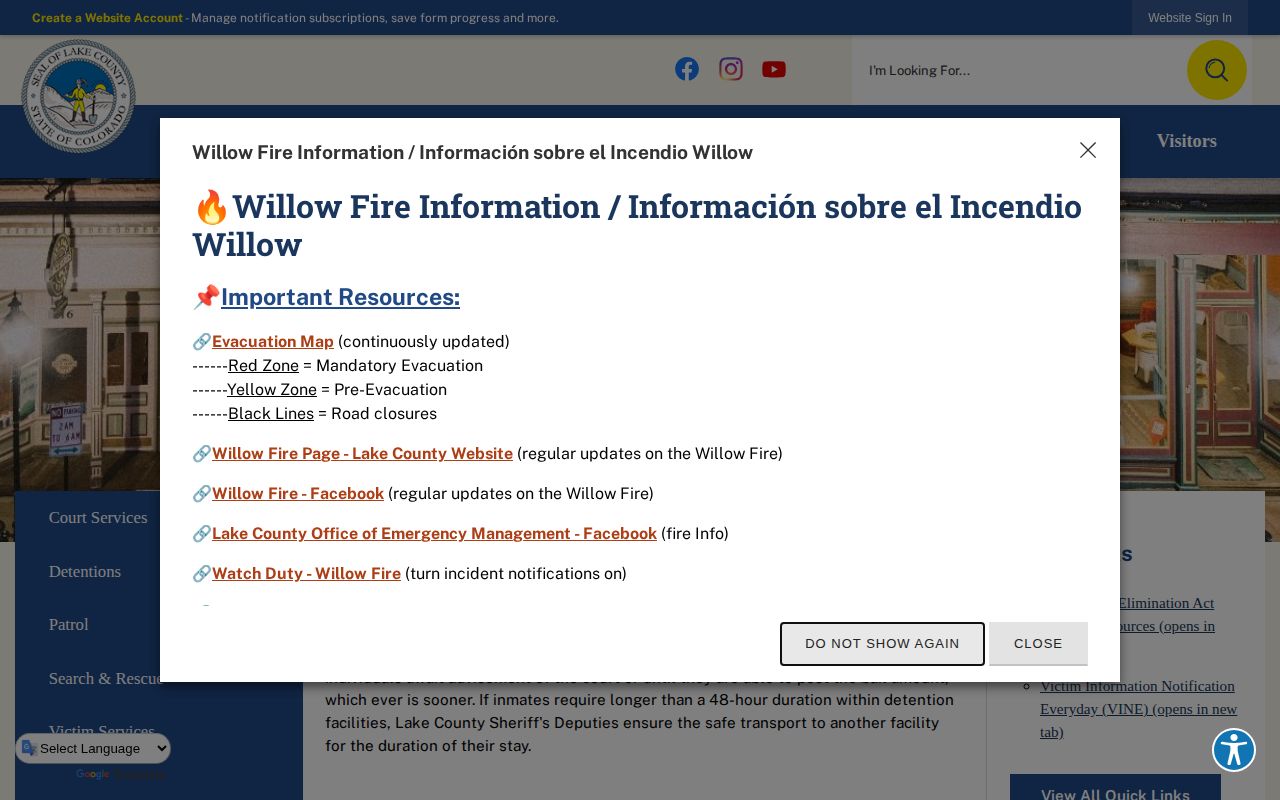
Task: Click the Lake County seal logo
Action: pyautogui.click(x=78, y=96)
